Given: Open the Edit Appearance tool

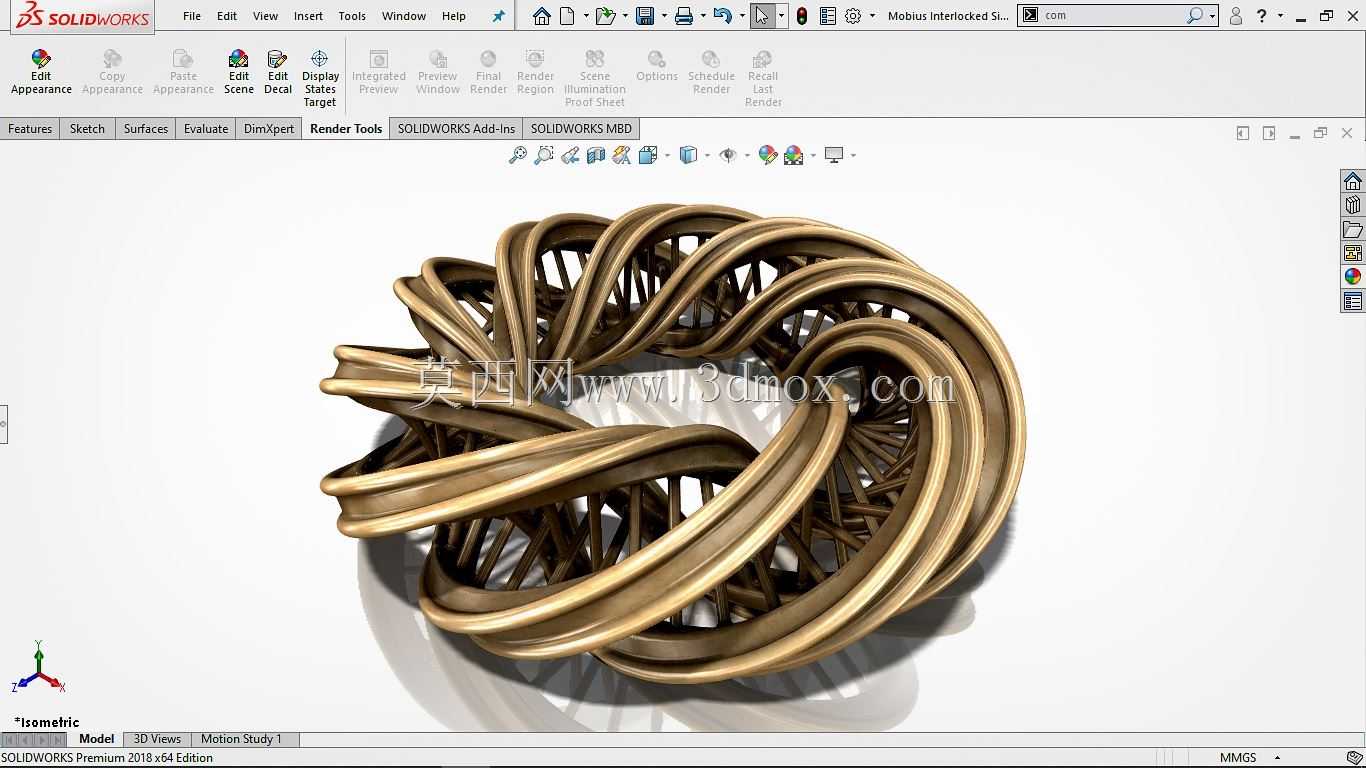Looking at the screenshot, I should 41,72.
